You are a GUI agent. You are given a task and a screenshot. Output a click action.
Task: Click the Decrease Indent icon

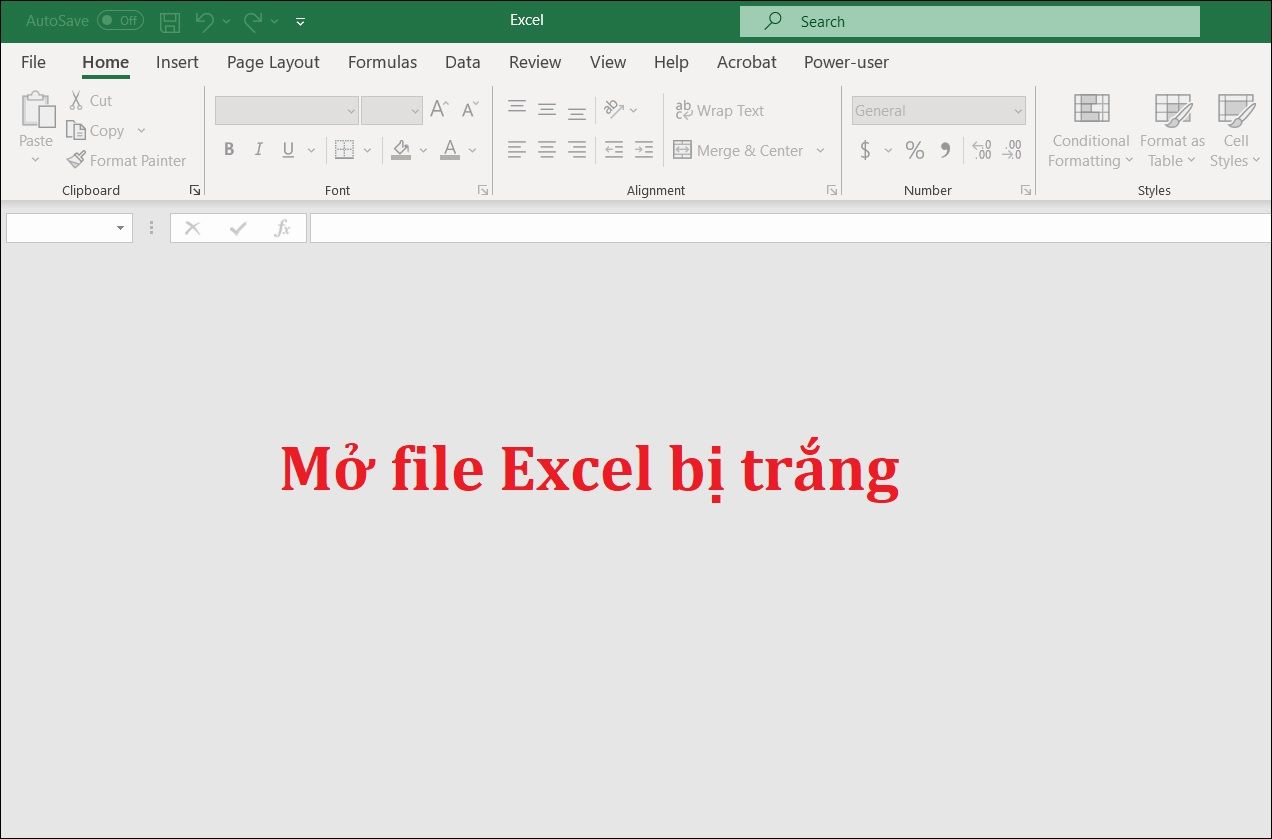coord(614,150)
